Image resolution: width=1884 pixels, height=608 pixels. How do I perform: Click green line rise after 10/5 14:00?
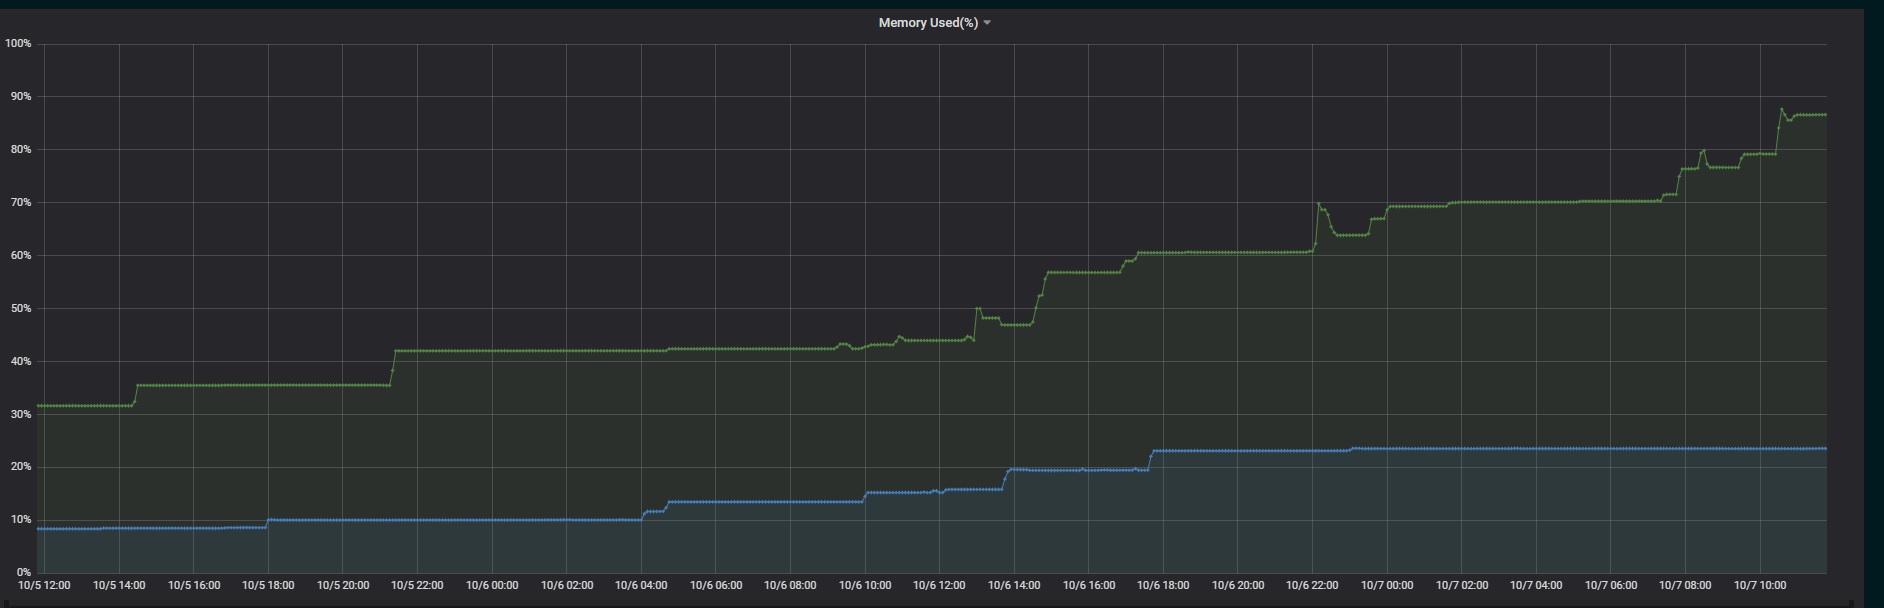pos(135,393)
